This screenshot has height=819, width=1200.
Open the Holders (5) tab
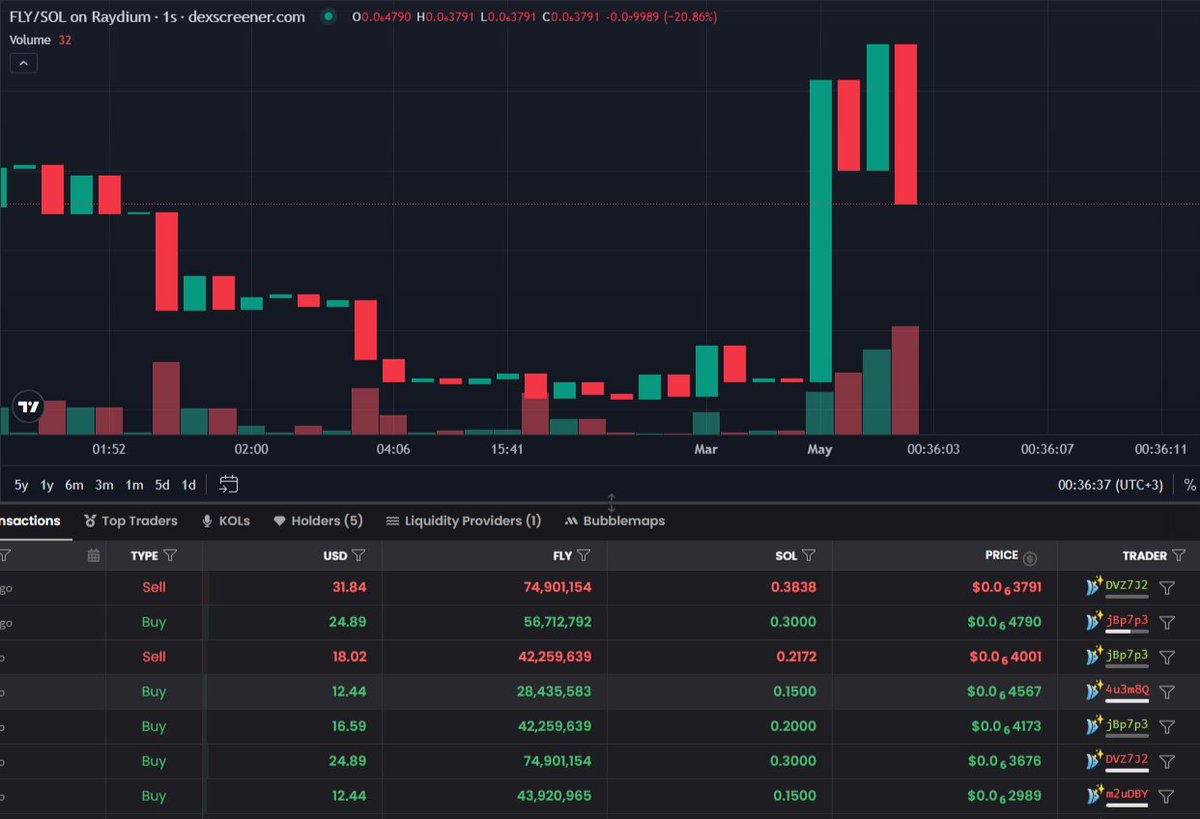tap(318, 521)
